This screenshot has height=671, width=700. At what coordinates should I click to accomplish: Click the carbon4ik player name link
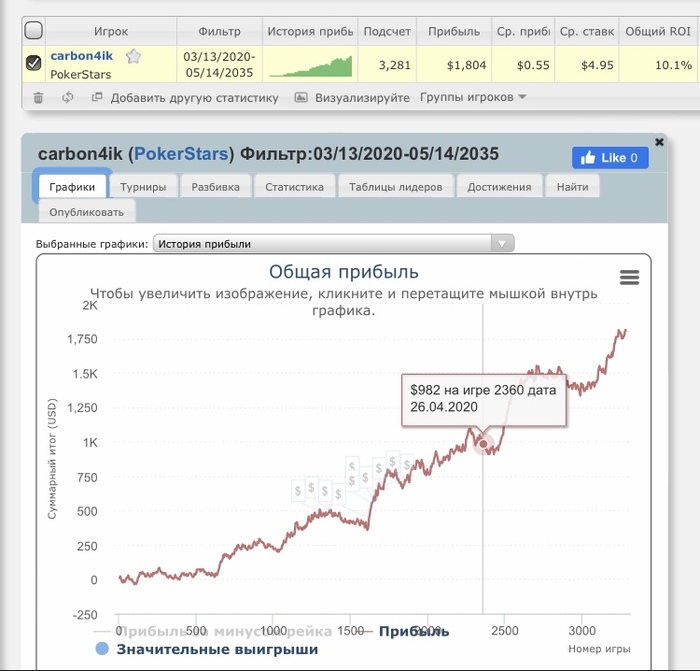[82, 56]
